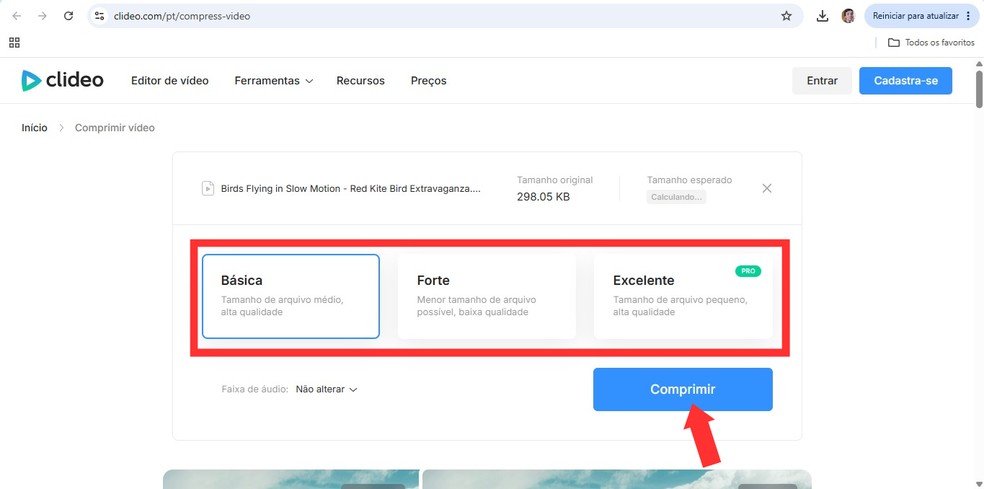984x489 pixels.
Task: Click the Entrar button
Action: point(822,81)
